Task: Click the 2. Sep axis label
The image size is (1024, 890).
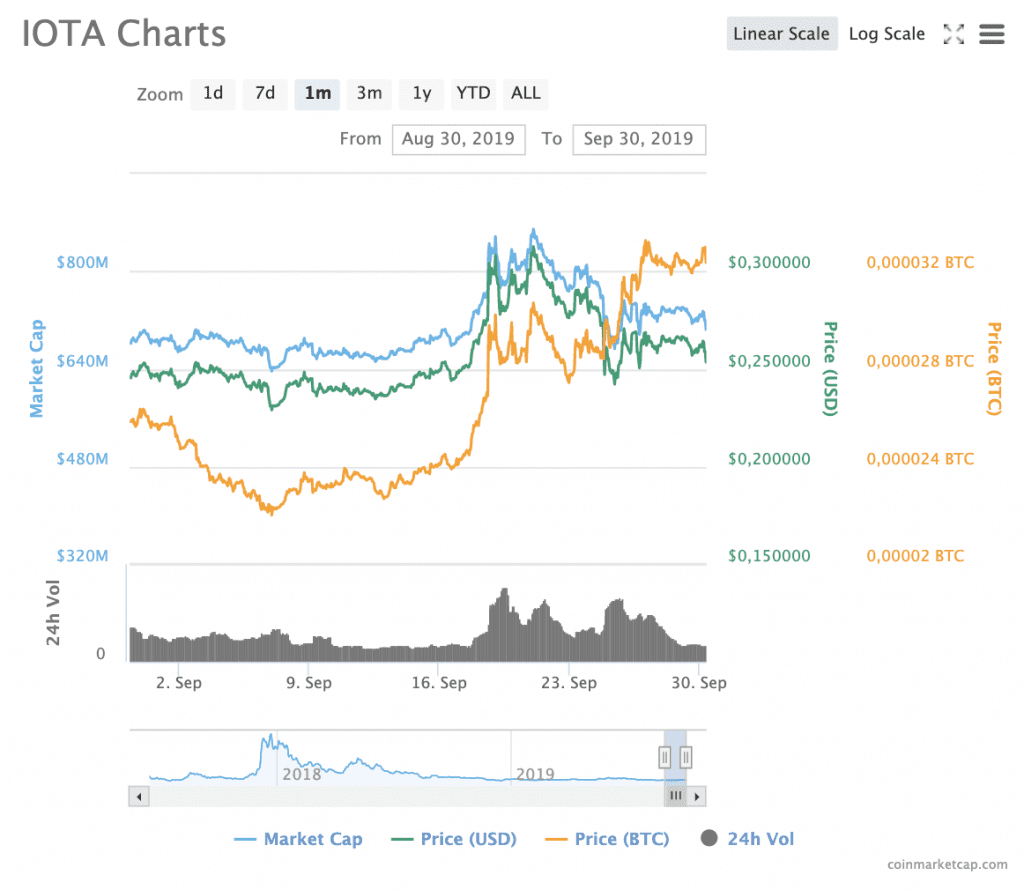Action: coord(179,683)
